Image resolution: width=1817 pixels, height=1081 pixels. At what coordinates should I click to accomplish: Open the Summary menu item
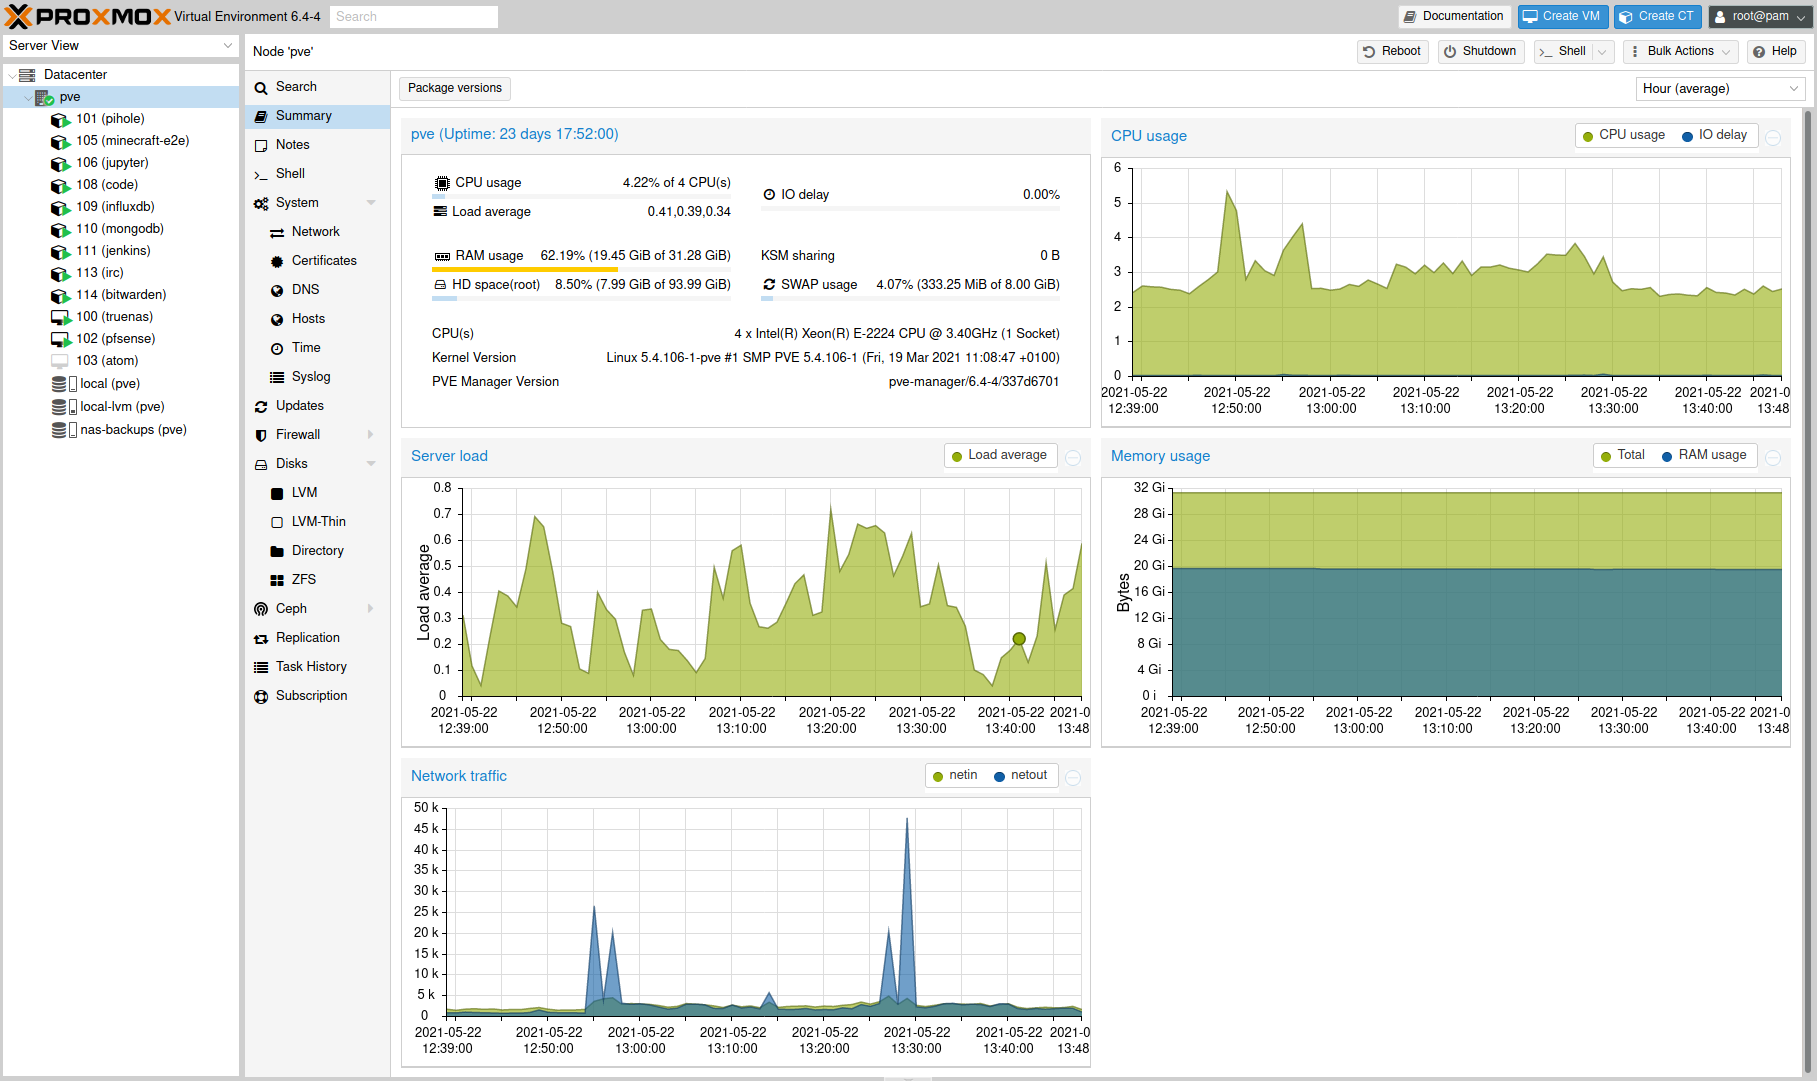[x=318, y=117]
